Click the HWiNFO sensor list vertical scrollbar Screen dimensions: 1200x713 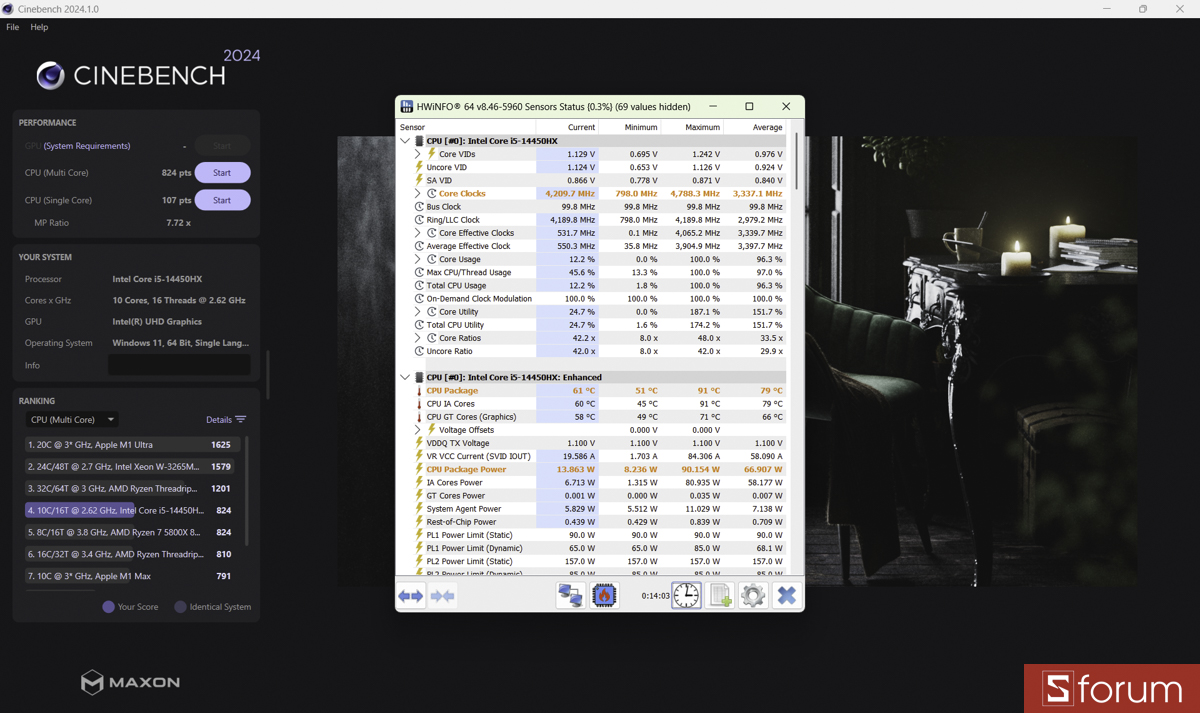coord(797,160)
